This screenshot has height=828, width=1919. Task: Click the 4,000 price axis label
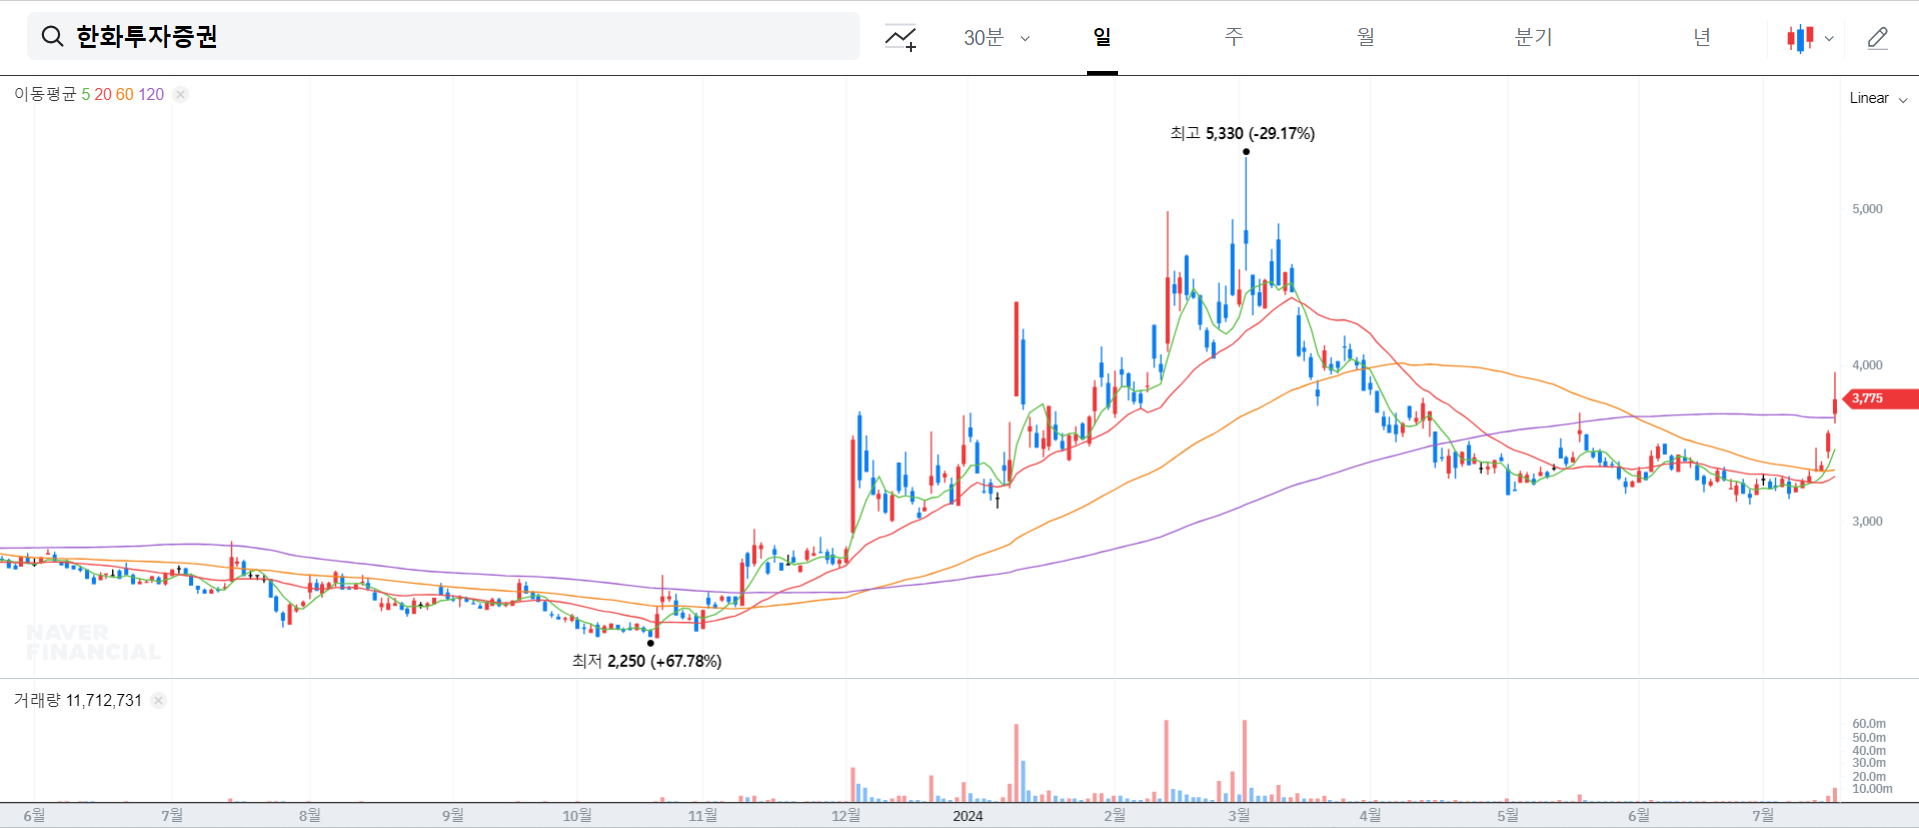pos(1867,365)
